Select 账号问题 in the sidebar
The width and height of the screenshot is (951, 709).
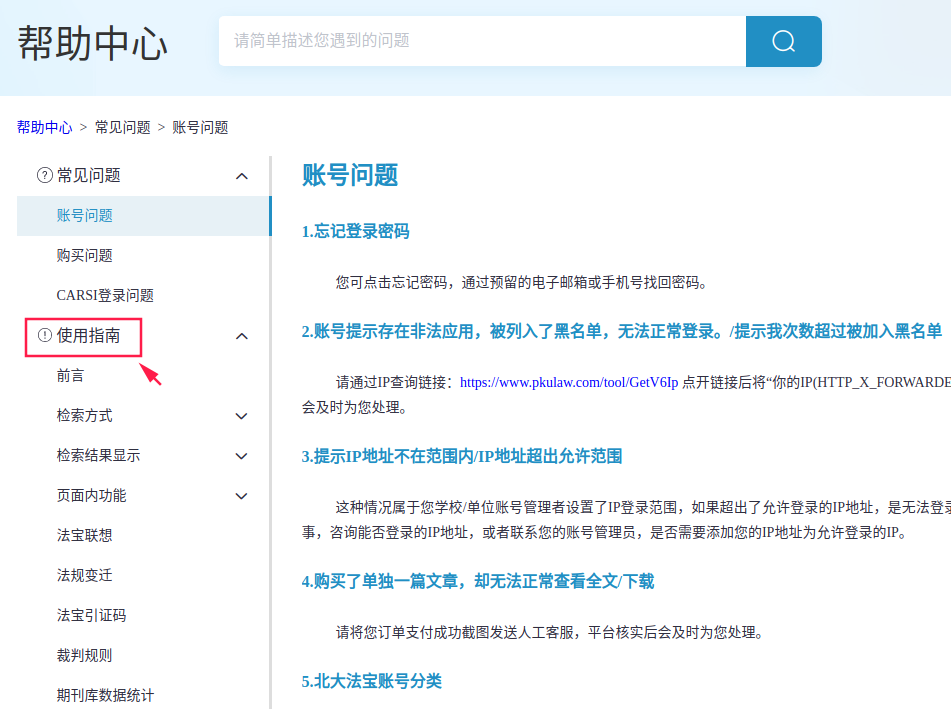[x=85, y=216]
